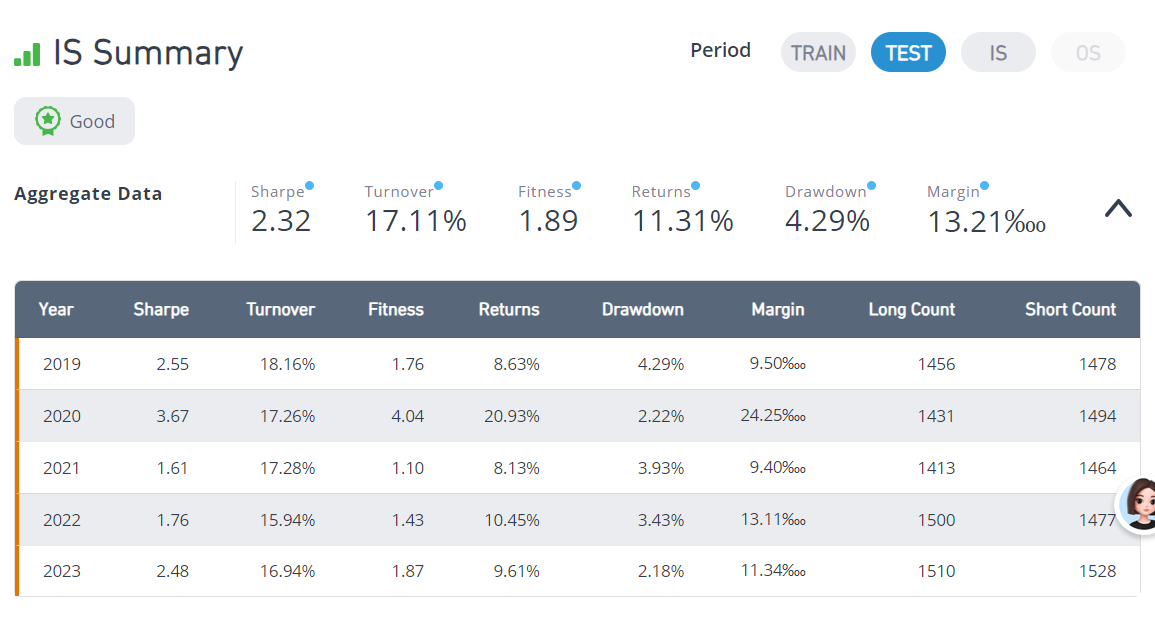Viewport: 1155px width, 627px height.
Task: Open the chat assistant avatar
Action: click(x=1138, y=505)
